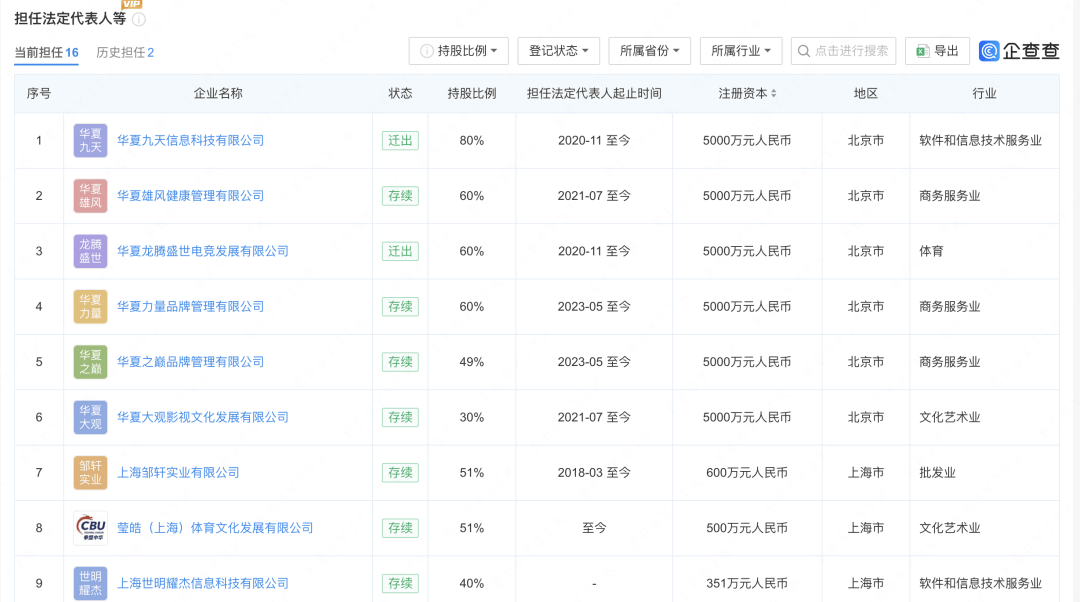
Task: Click the 地区 column header
Action: coord(866,94)
